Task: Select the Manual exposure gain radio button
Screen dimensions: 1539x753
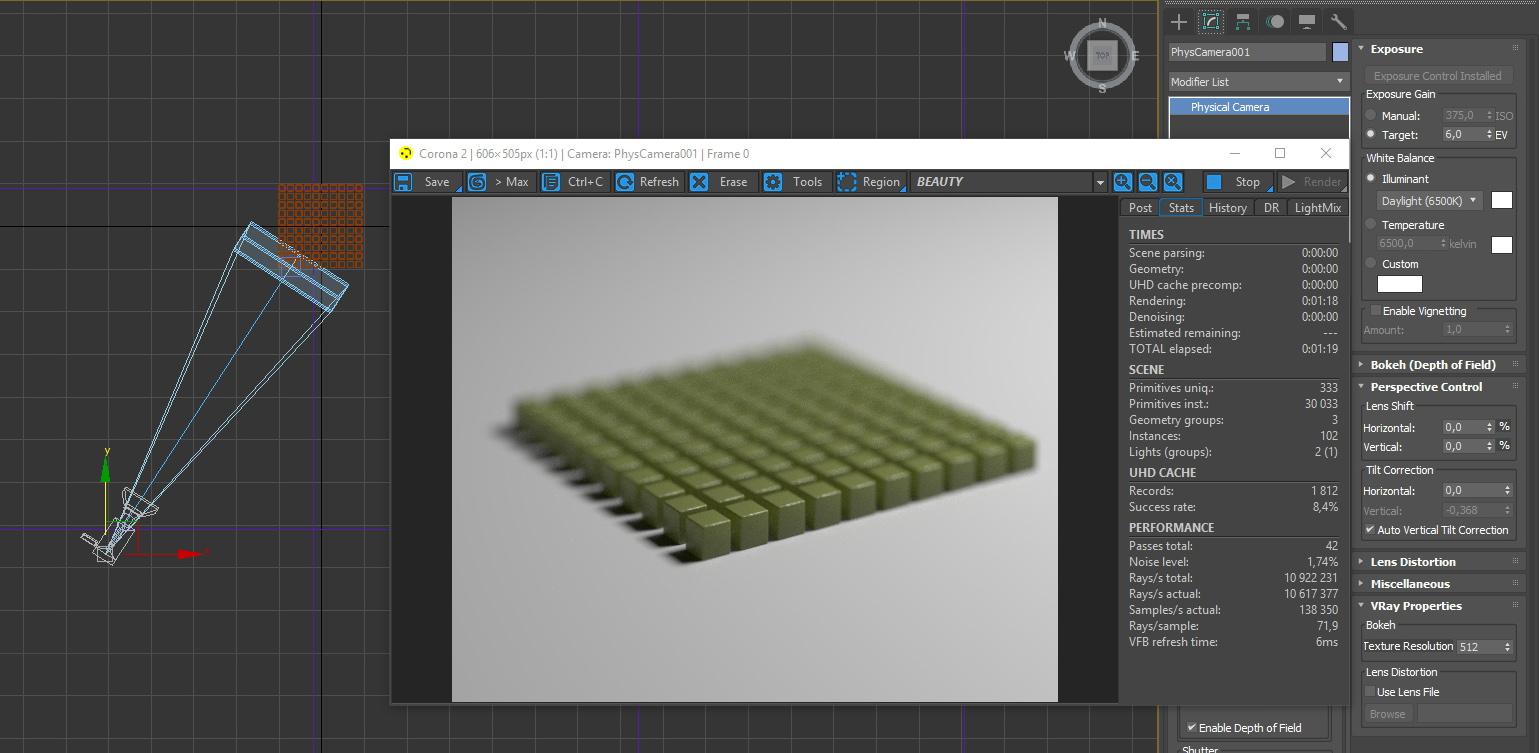Action: tap(1371, 116)
